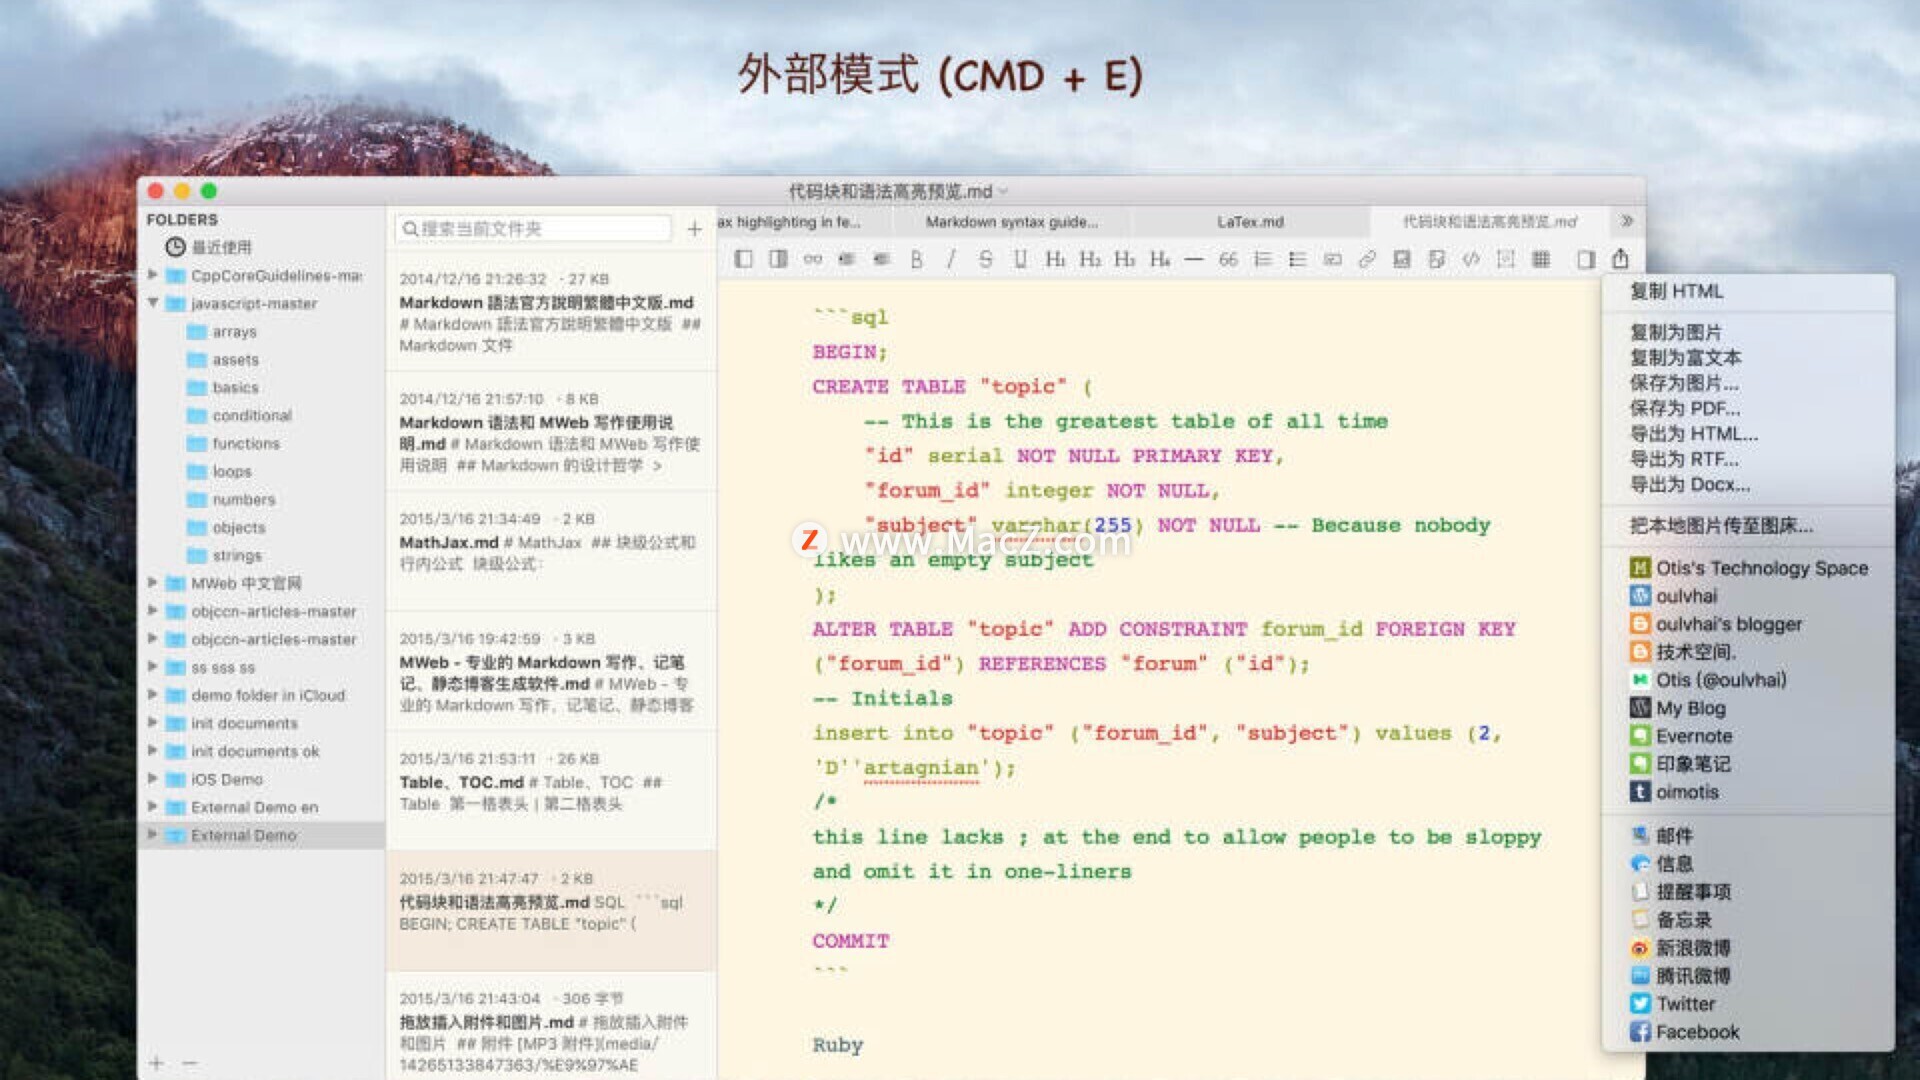This screenshot has width=1920, height=1080.
Task: Select arrays subfolder
Action: pos(234,331)
